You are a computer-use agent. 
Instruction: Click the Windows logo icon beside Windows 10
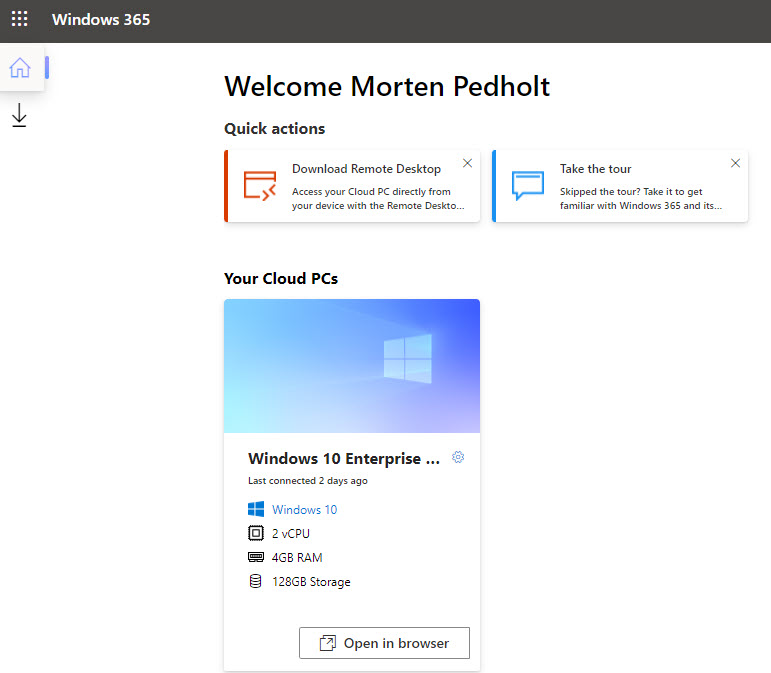[256, 509]
